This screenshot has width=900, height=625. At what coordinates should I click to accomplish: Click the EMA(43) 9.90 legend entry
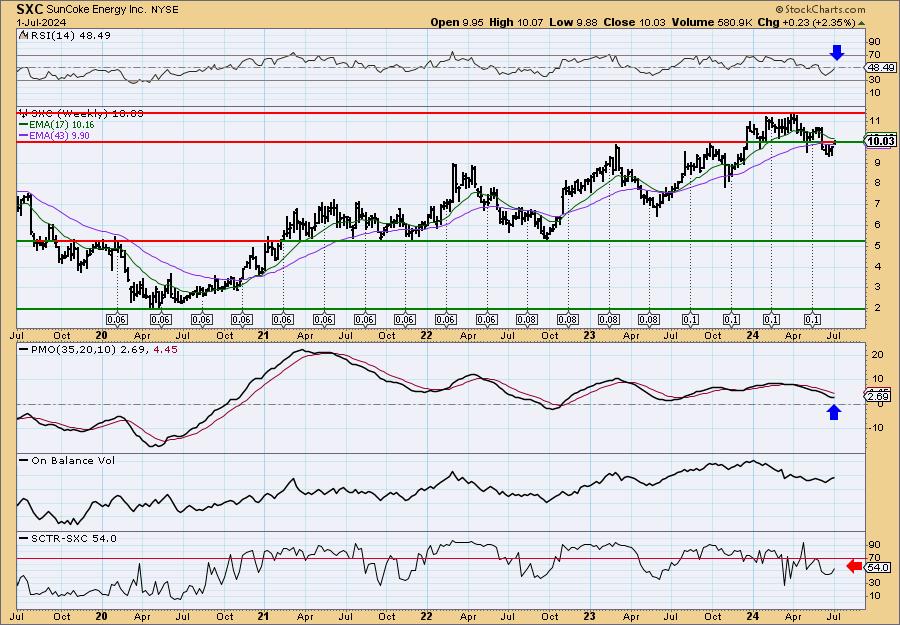(55, 135)
